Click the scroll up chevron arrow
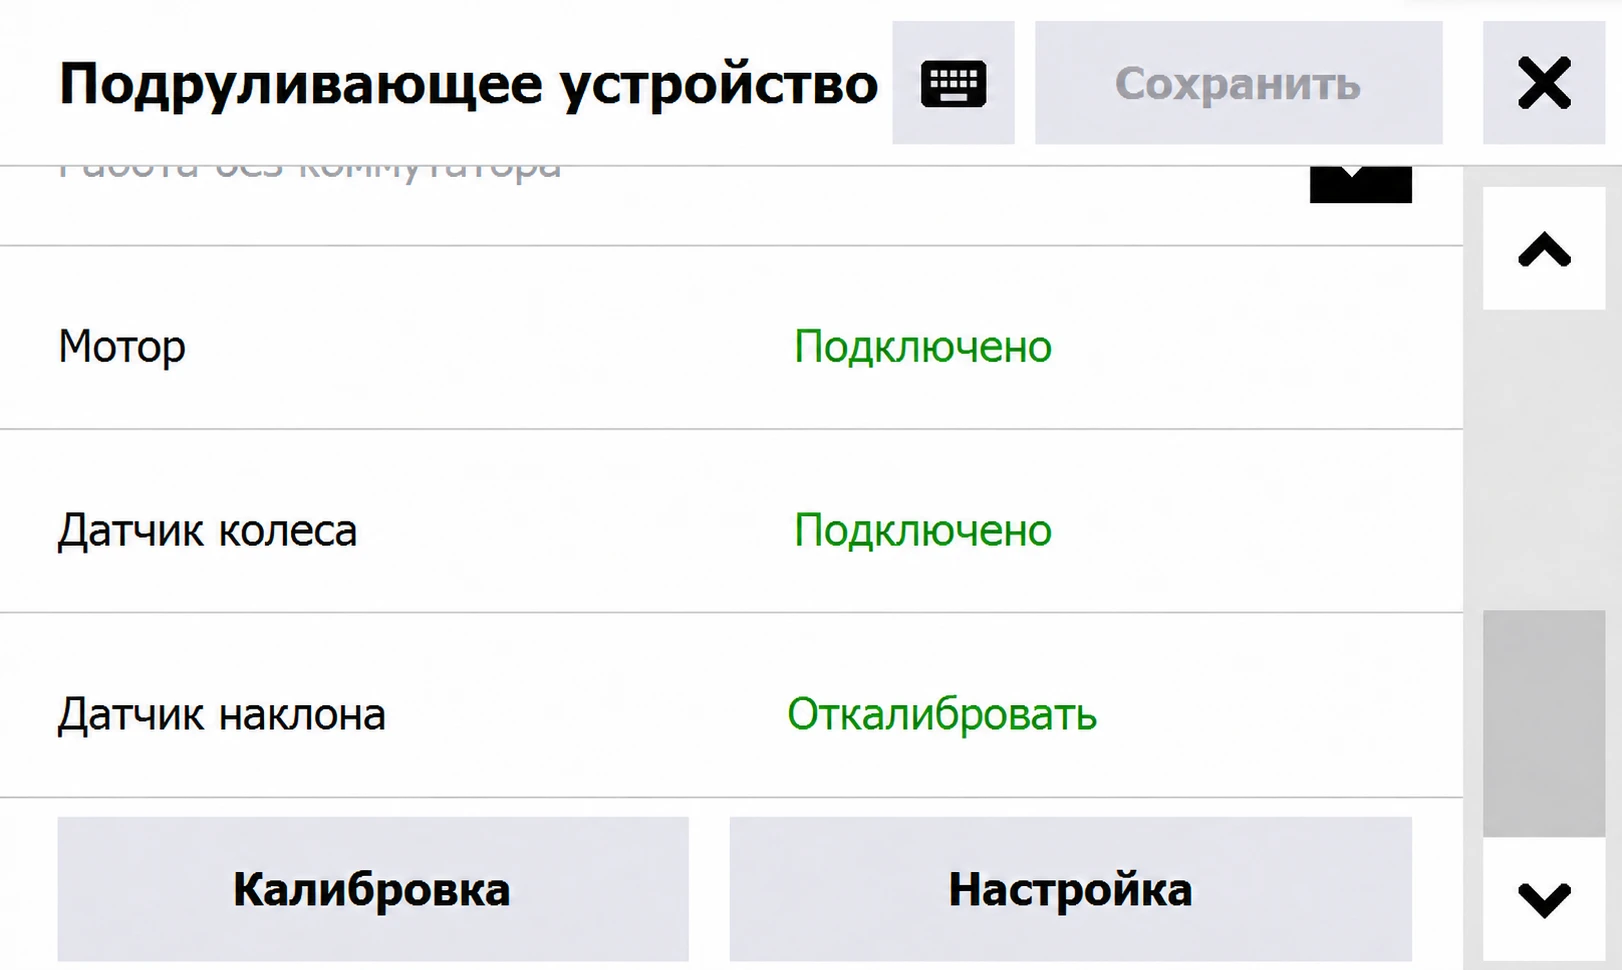 (1544, 249)
